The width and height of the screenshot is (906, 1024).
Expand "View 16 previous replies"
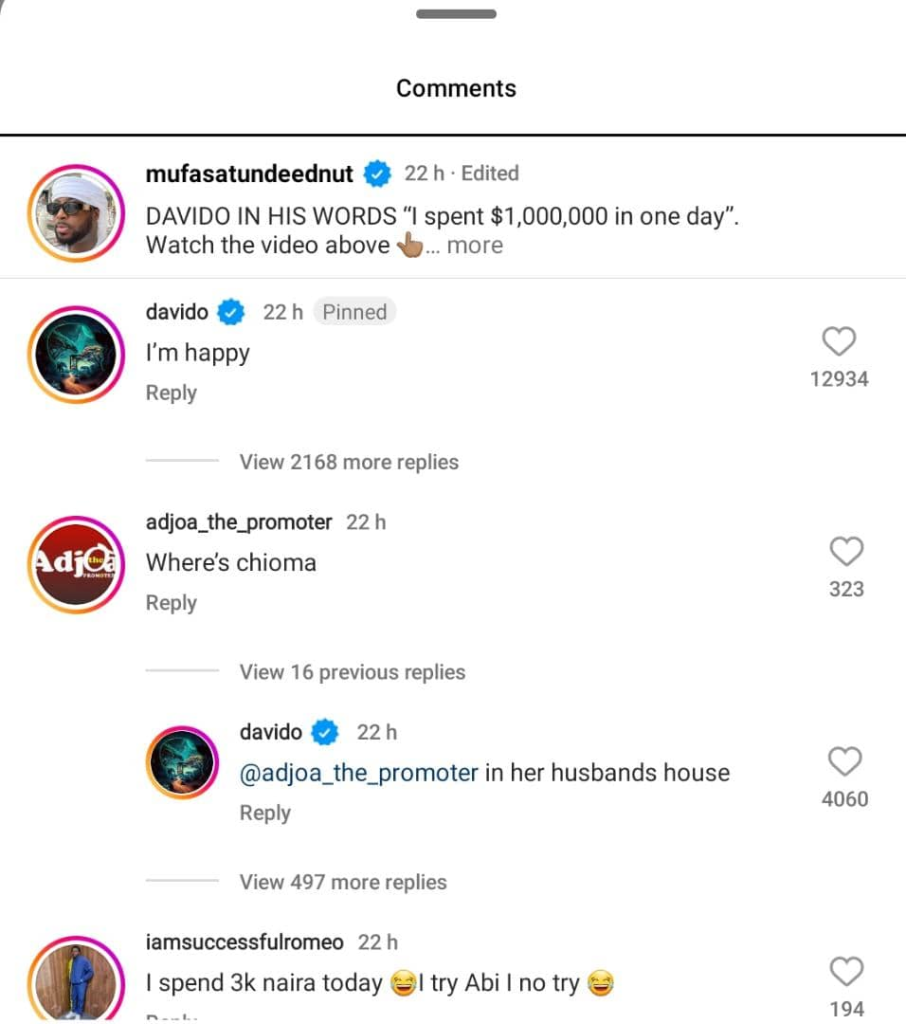pyautogui.click(x=352, y=672)
